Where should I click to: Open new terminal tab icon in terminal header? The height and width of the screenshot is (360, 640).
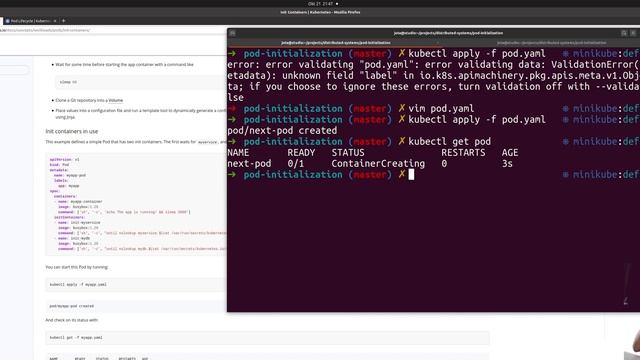click(x=232, y=33)
